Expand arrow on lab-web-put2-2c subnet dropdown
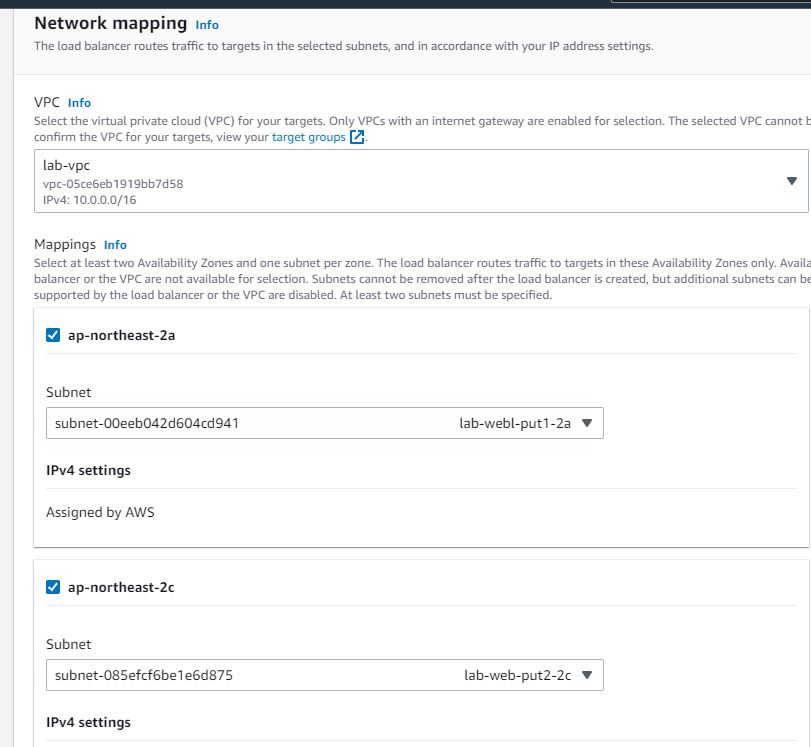 tap(587, 675)
